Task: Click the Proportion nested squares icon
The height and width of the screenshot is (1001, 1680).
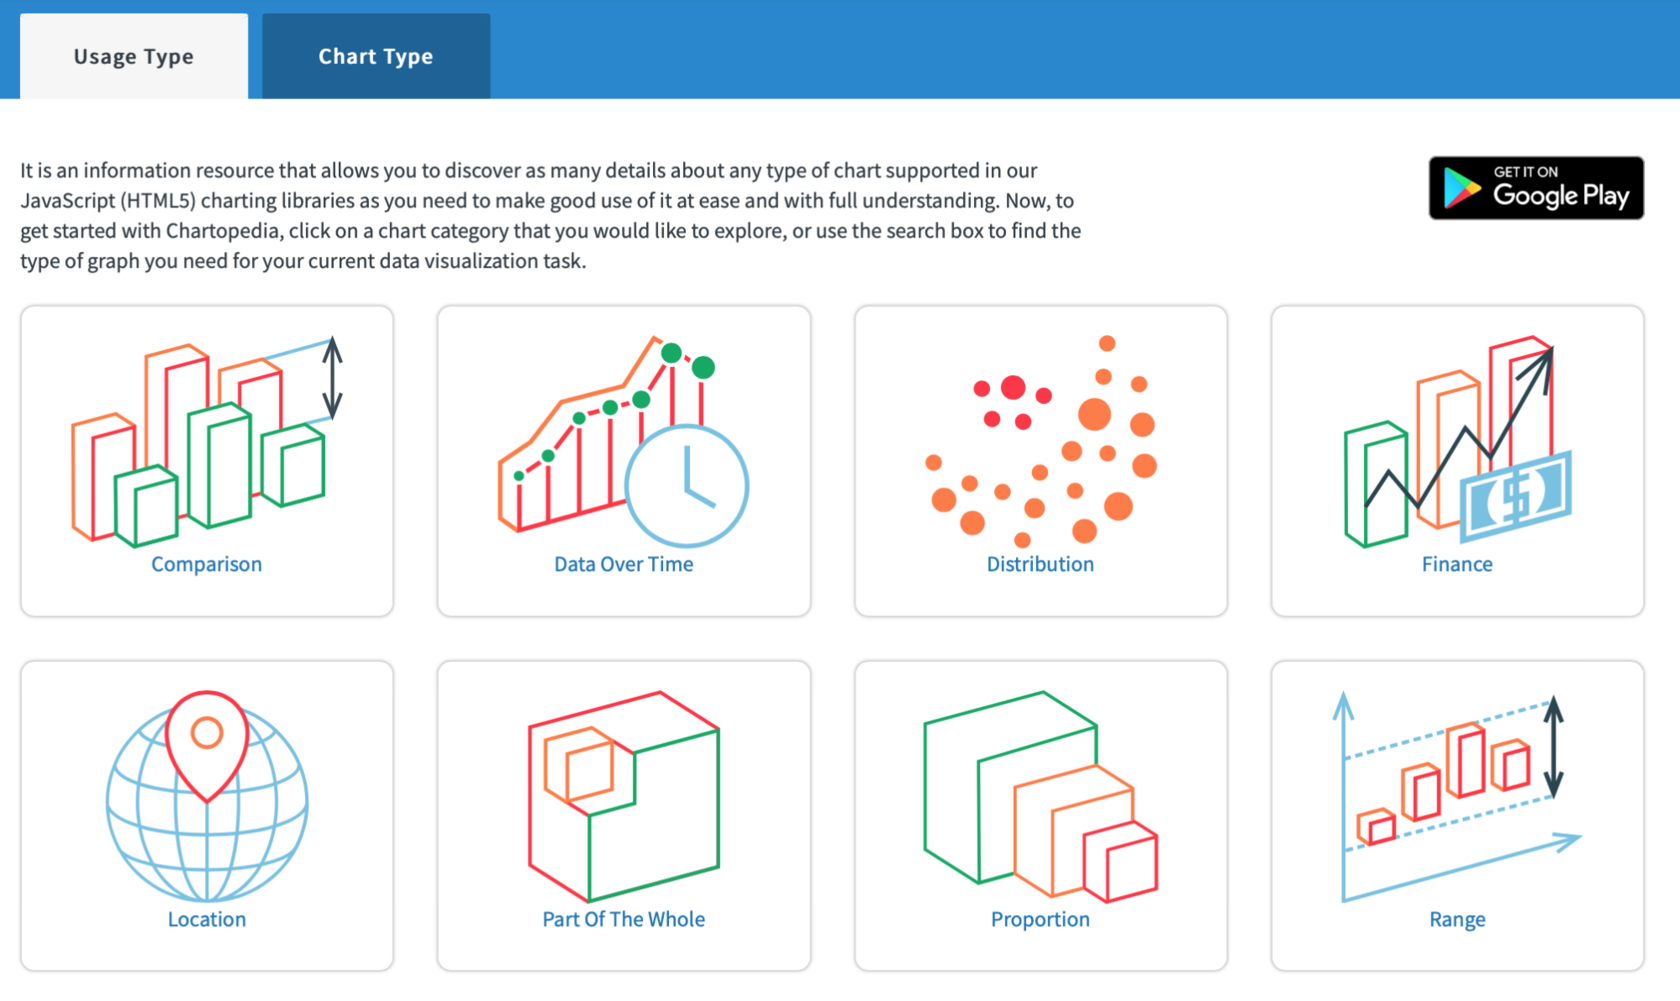Action: click(1040, 790)
